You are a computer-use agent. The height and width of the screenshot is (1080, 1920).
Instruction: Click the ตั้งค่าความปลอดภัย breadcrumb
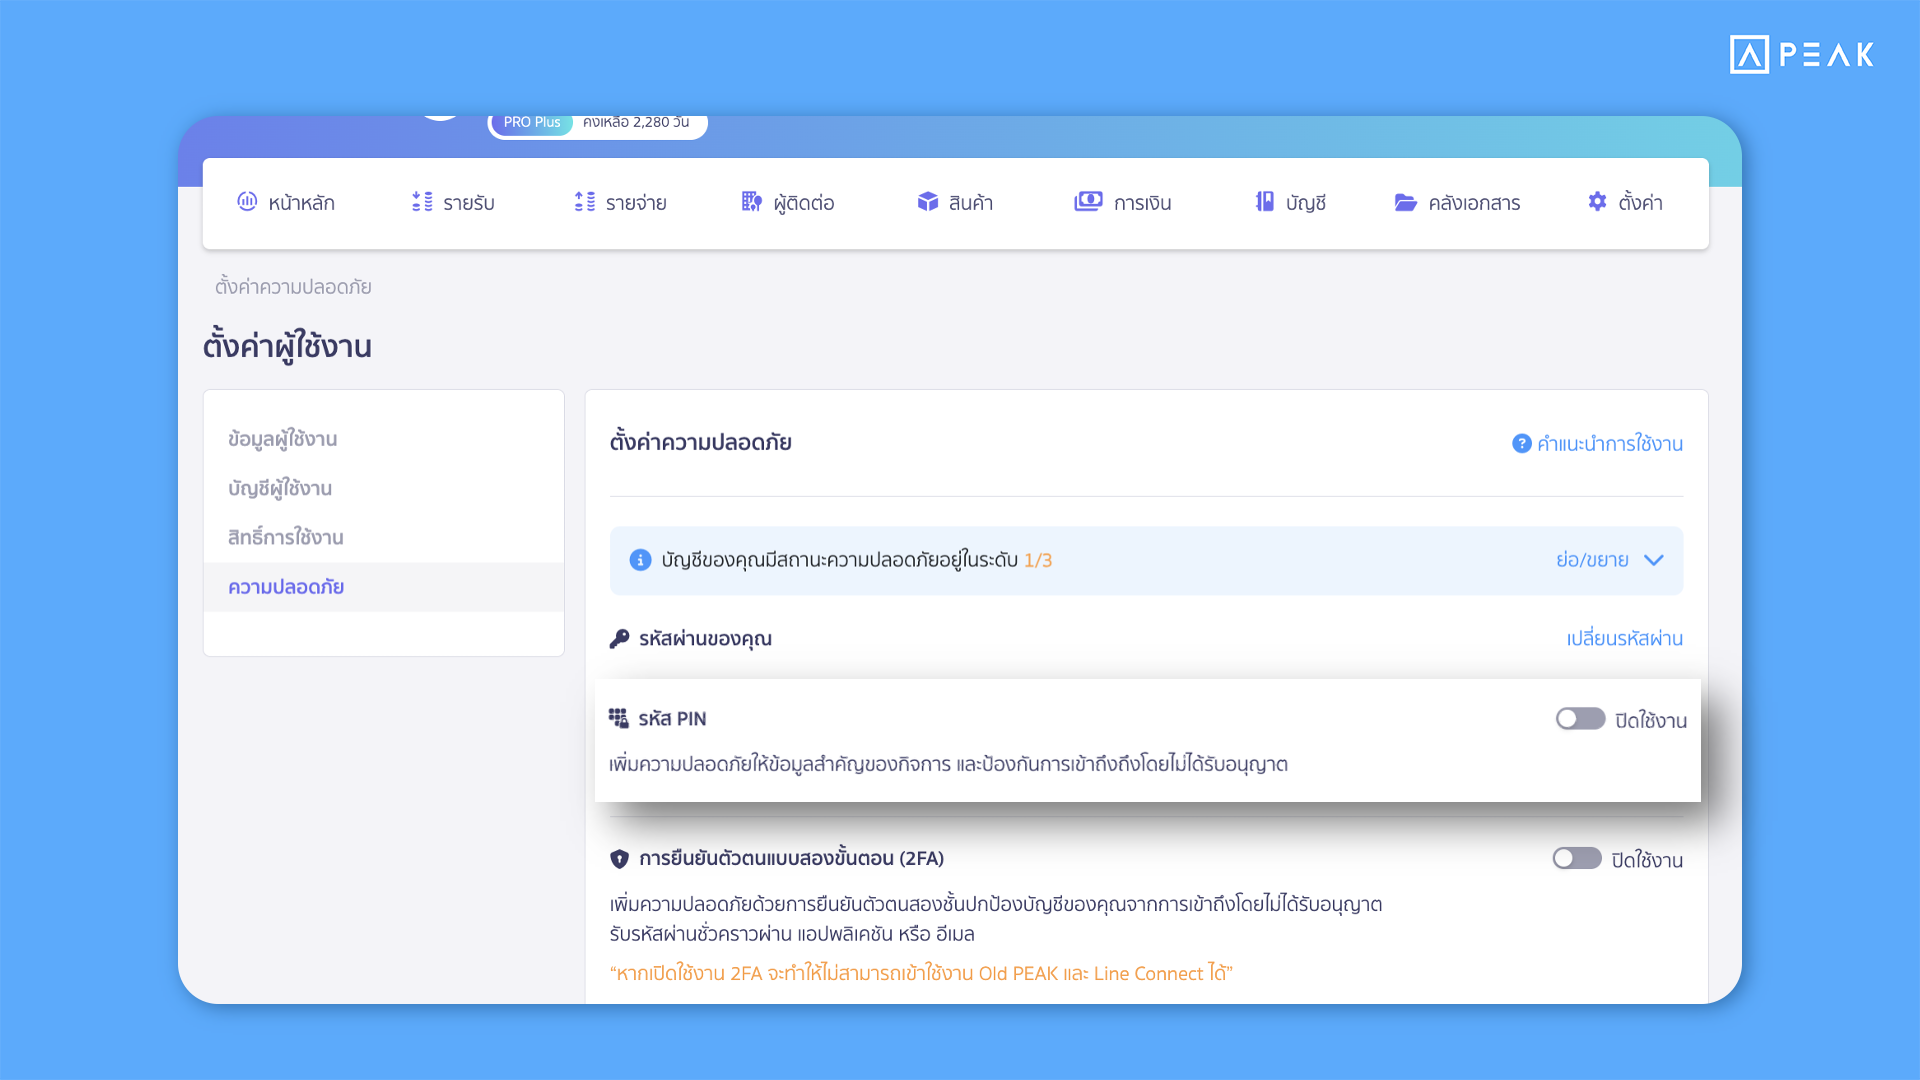pos(293,287)
